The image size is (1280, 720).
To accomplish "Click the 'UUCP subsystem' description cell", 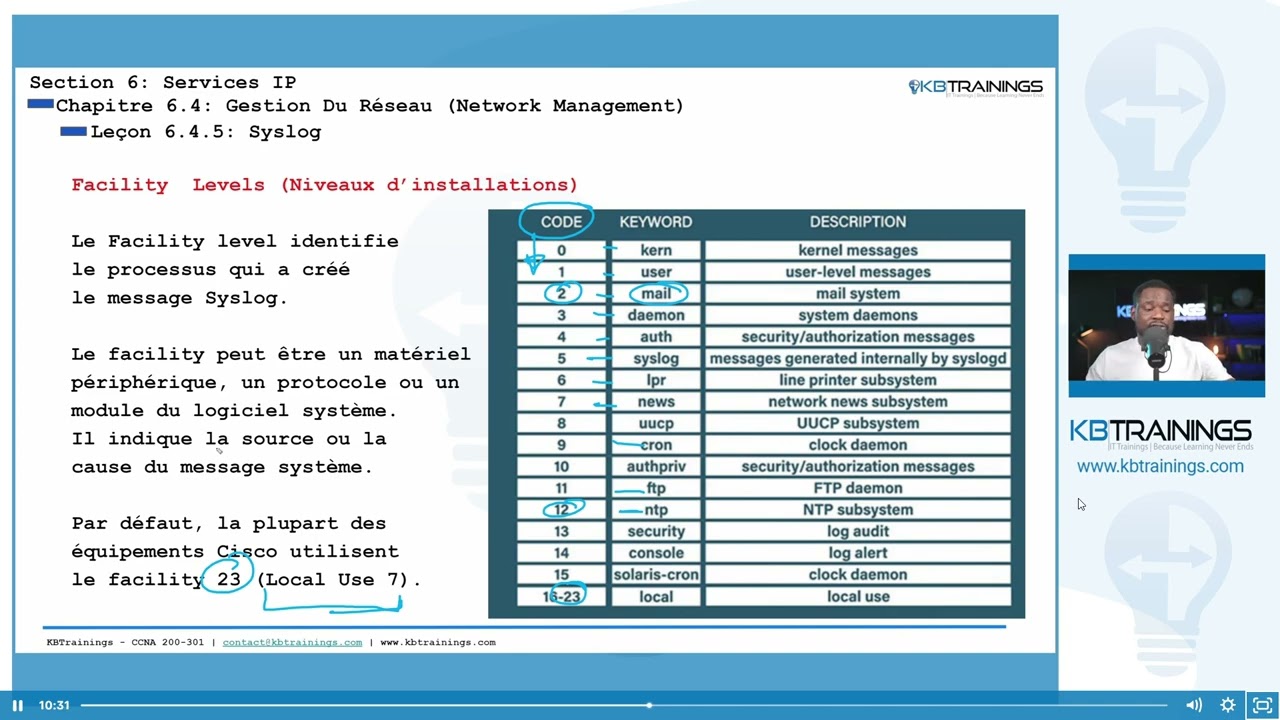I will click(858, 423).
